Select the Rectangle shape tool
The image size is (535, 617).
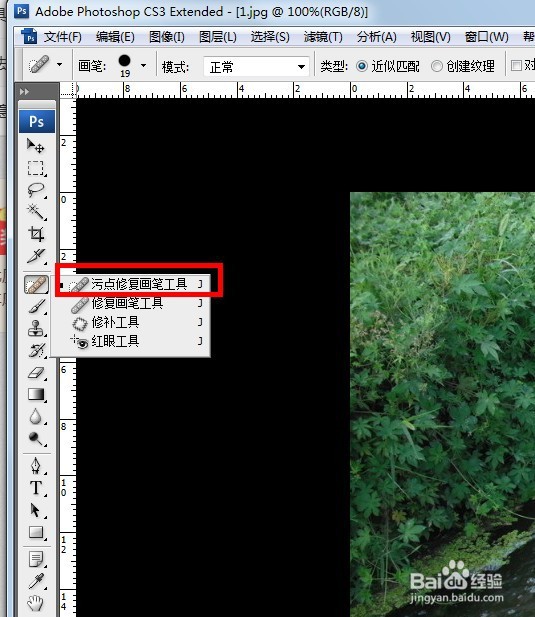[36, 532]
